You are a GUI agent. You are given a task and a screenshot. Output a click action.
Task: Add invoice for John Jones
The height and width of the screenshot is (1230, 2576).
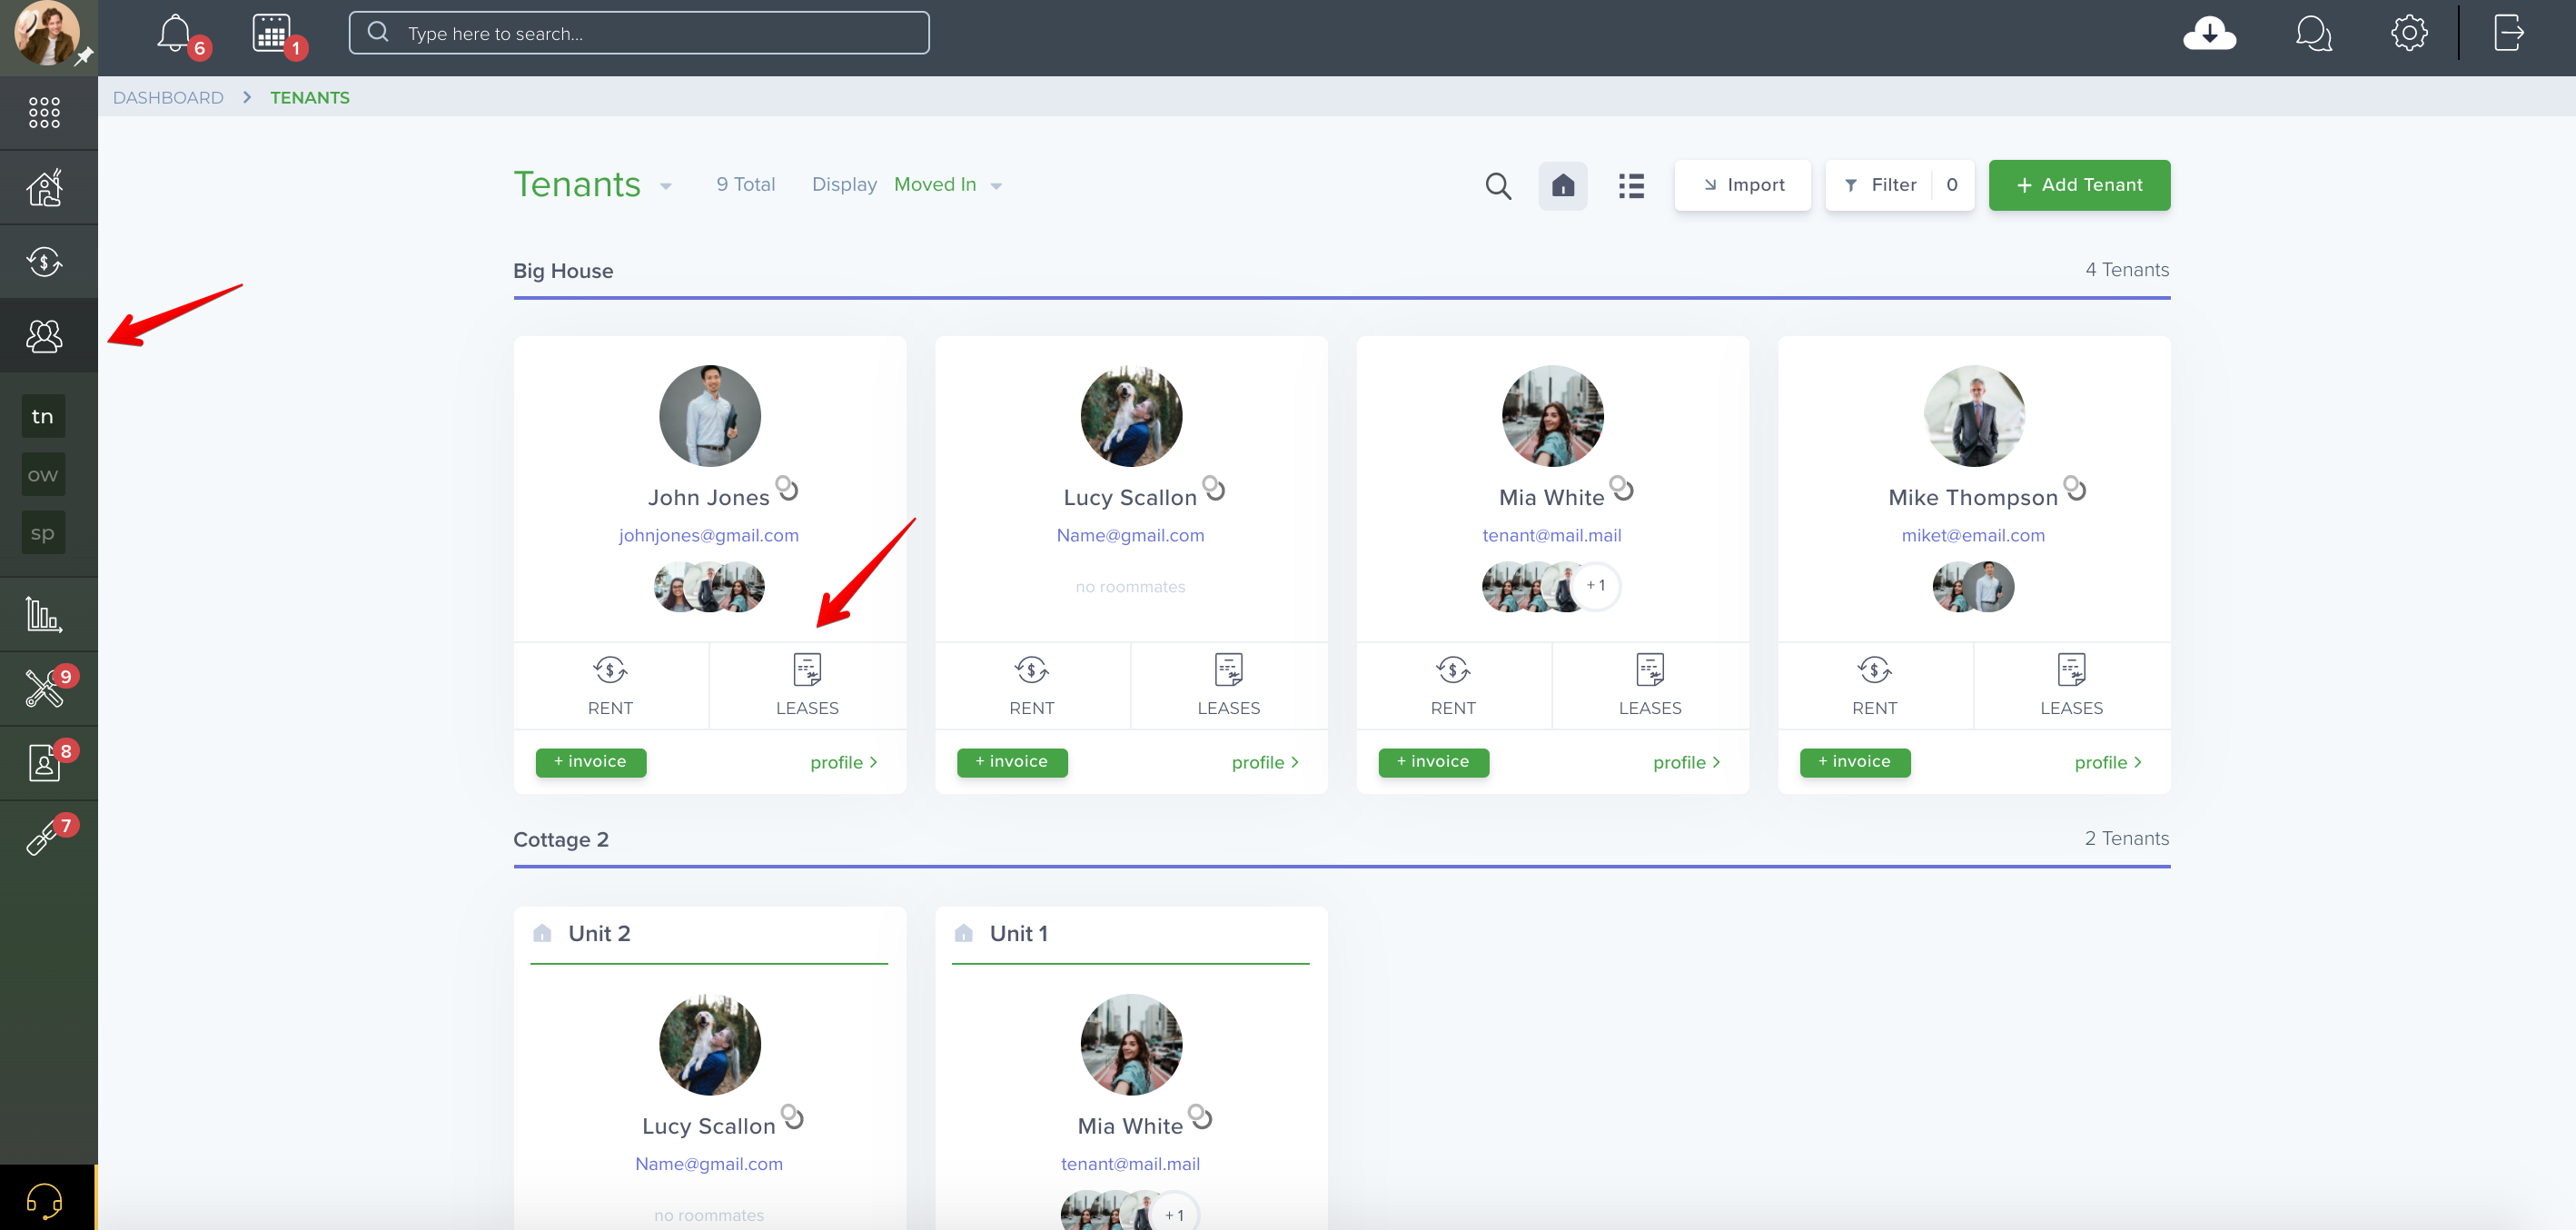click(x=590, y=762)
